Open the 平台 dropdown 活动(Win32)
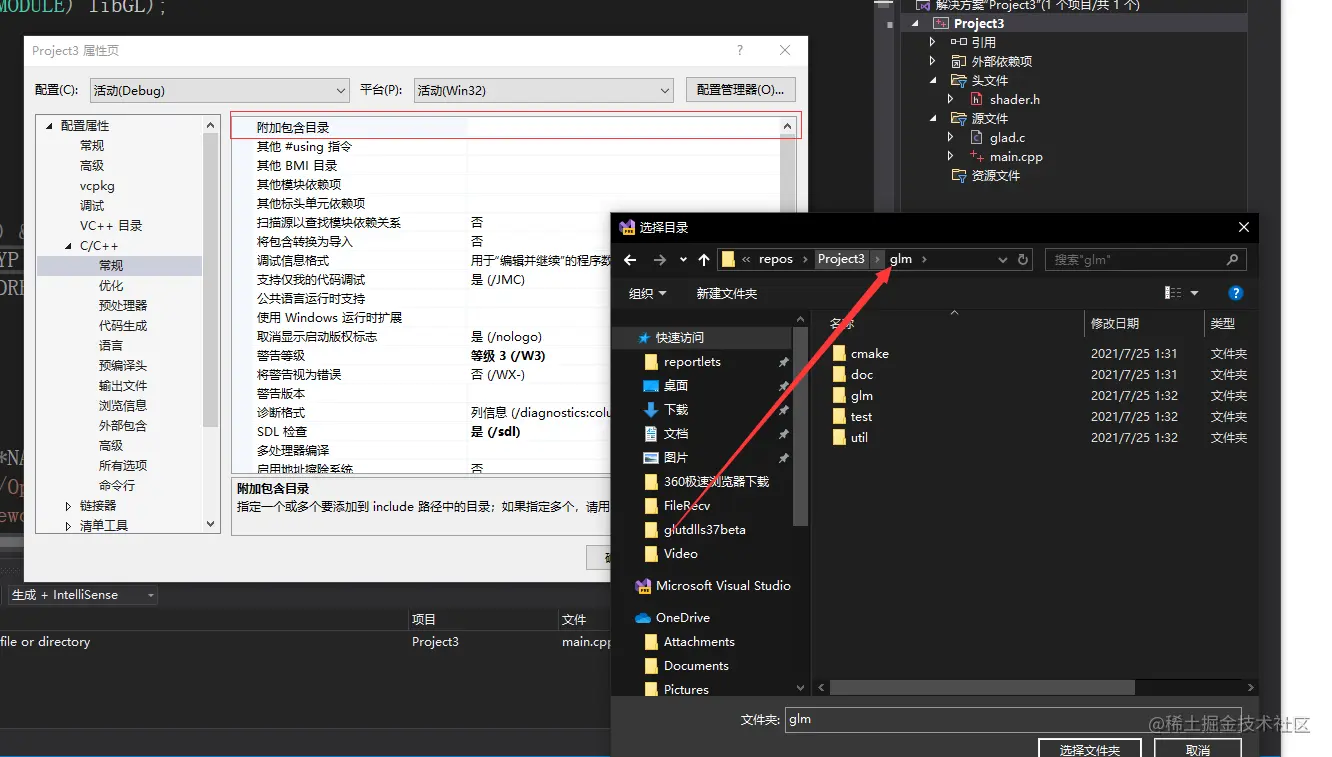Screen dimensions: 1332x757 pos(544,90)
